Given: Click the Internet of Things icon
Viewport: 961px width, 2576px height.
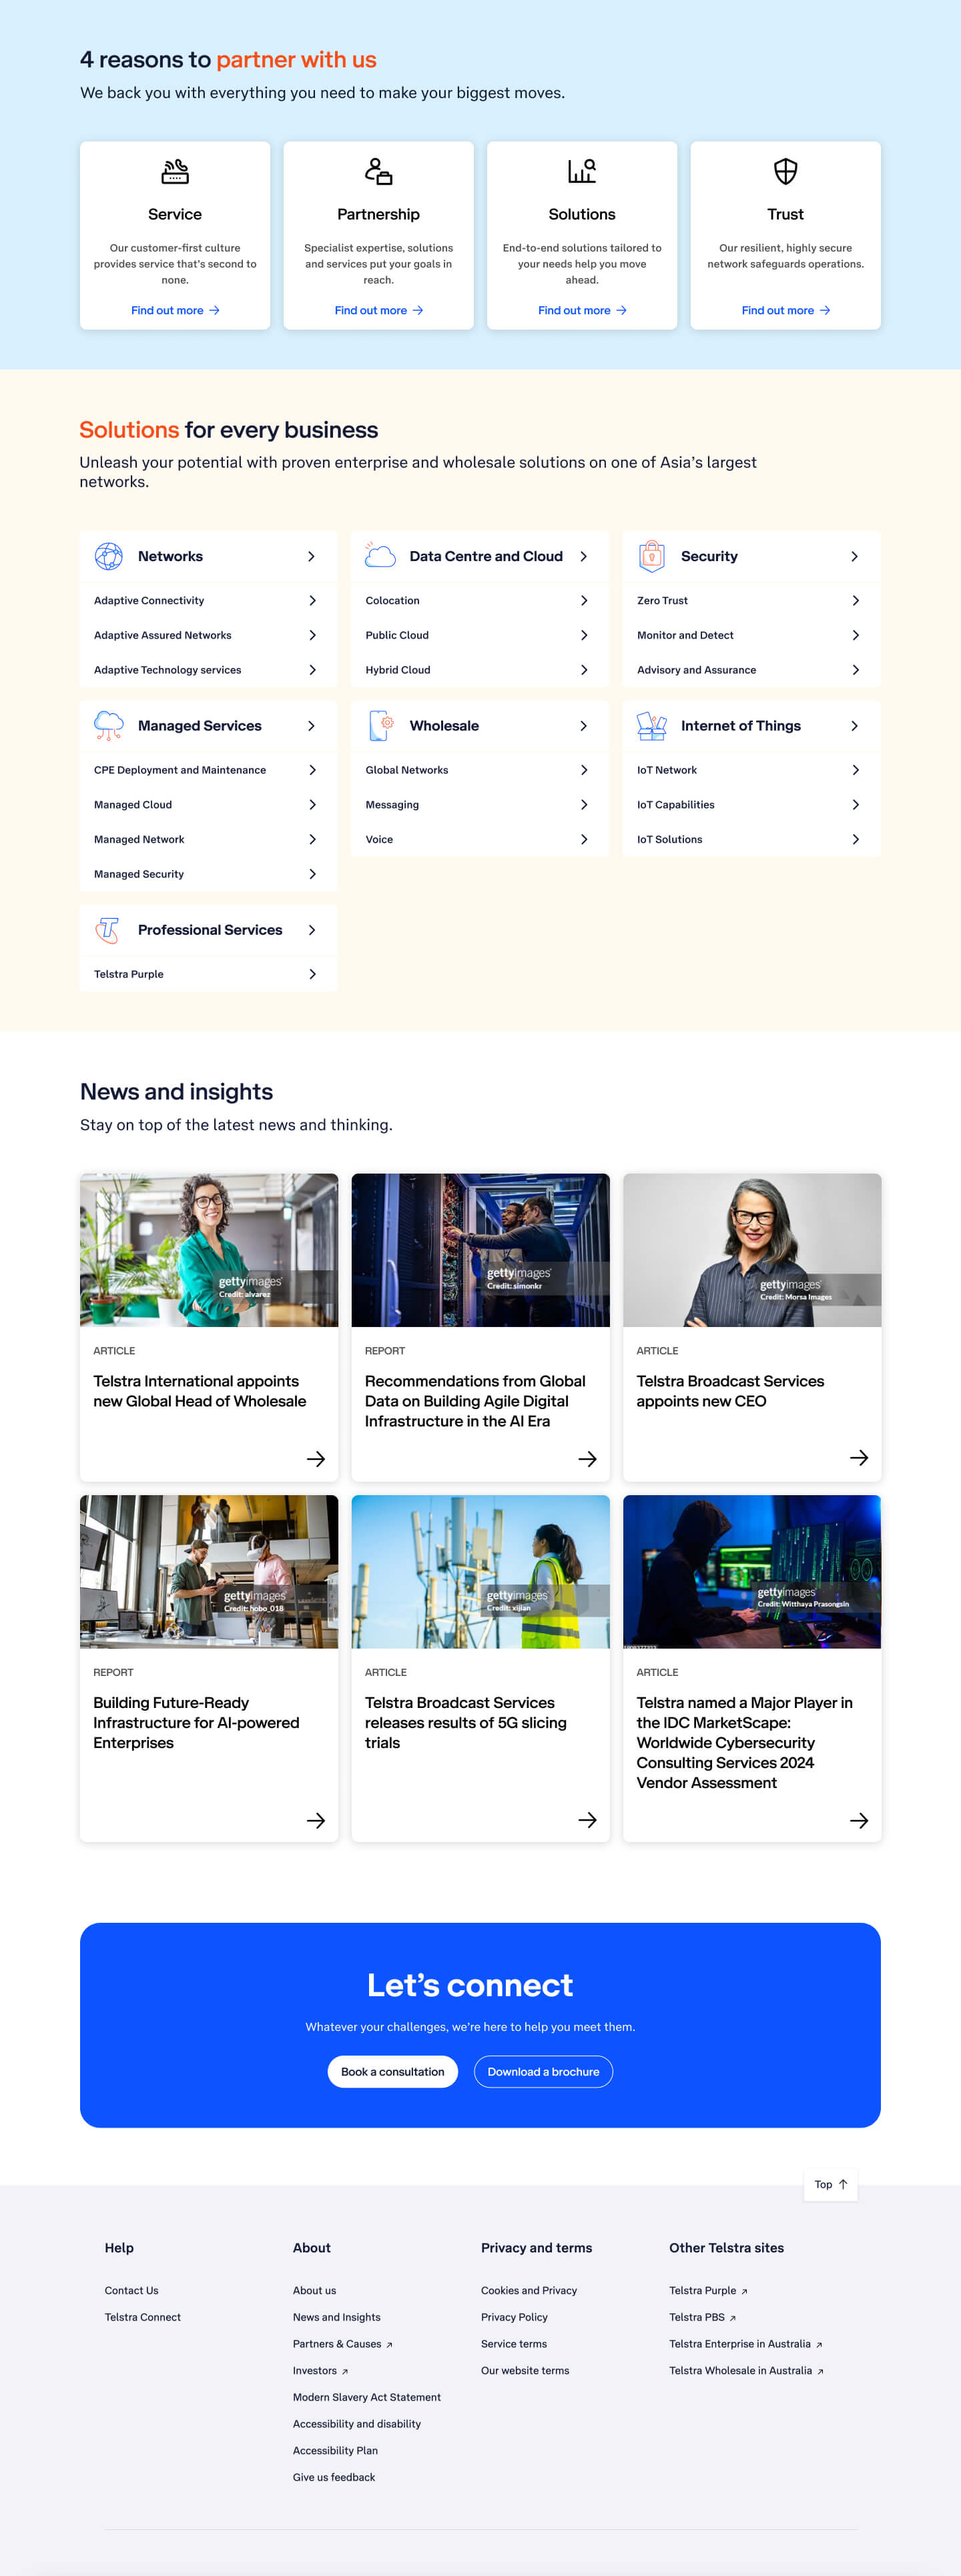Looking at the screenshot, I should pyautogui.click(x=652, y=726).
